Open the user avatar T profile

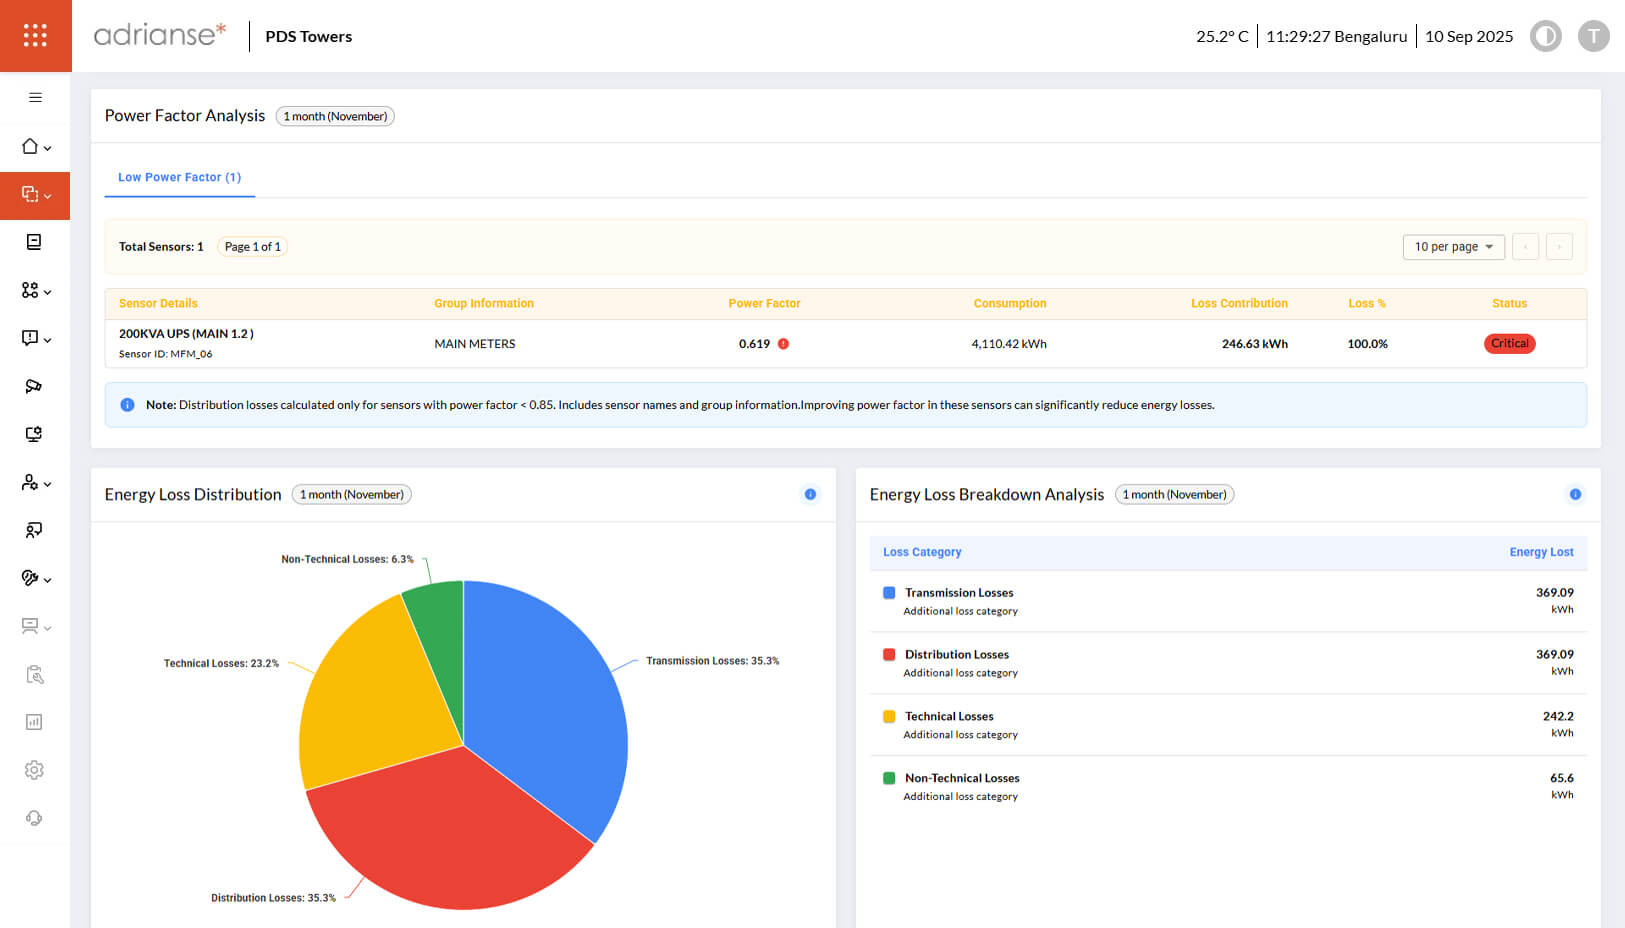point(1593,37)
